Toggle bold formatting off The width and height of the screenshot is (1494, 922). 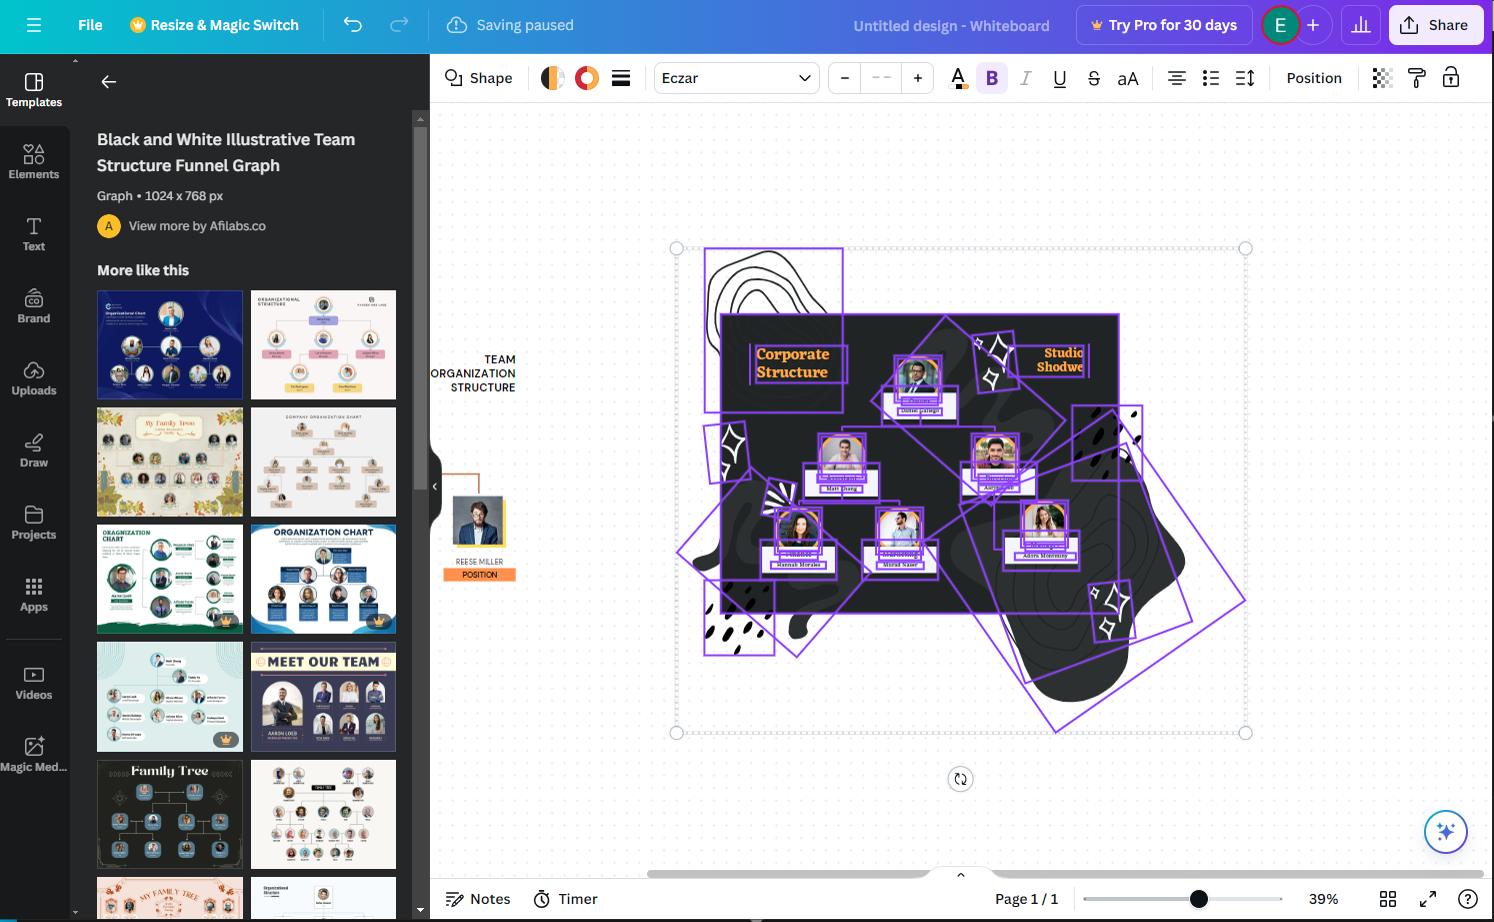991,77
